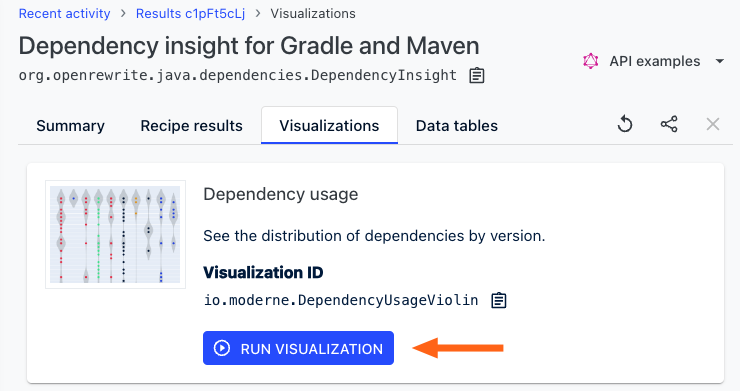This screenshot has height=391, width=740.
Task: Click the Dependency usage card title
Action: 280,195
